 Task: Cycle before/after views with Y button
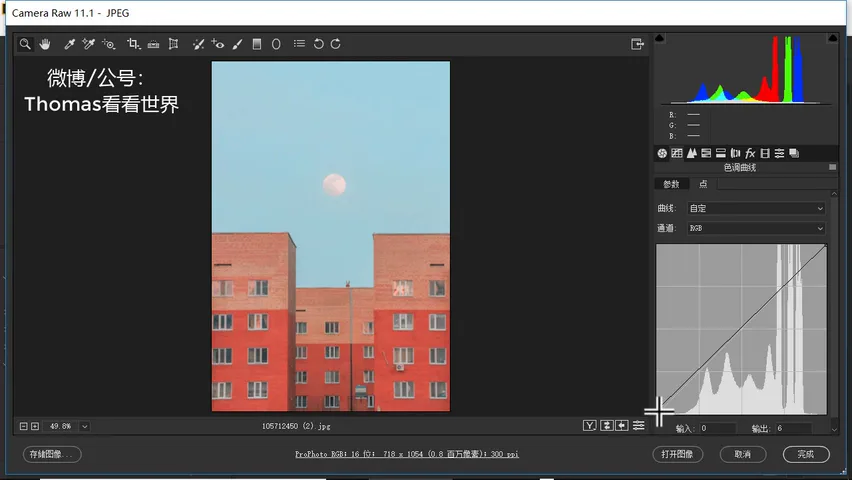pyautogui.click(x=590, y=426)
